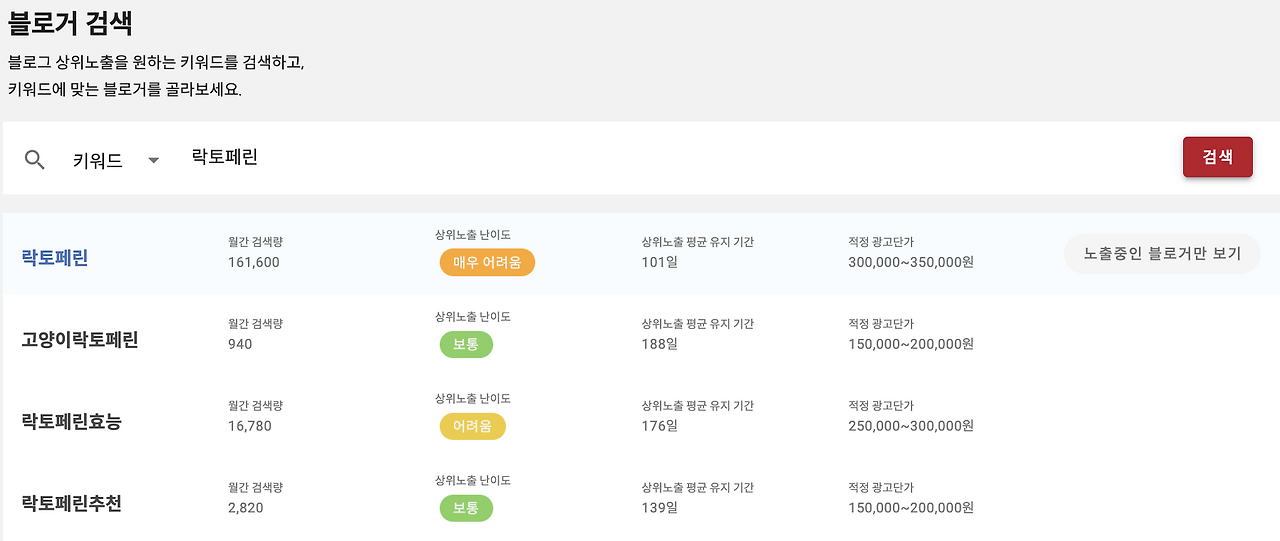Click the 139일 average duration value
The height and width of the screenshot is (541, 1280).
coord(659,508)
